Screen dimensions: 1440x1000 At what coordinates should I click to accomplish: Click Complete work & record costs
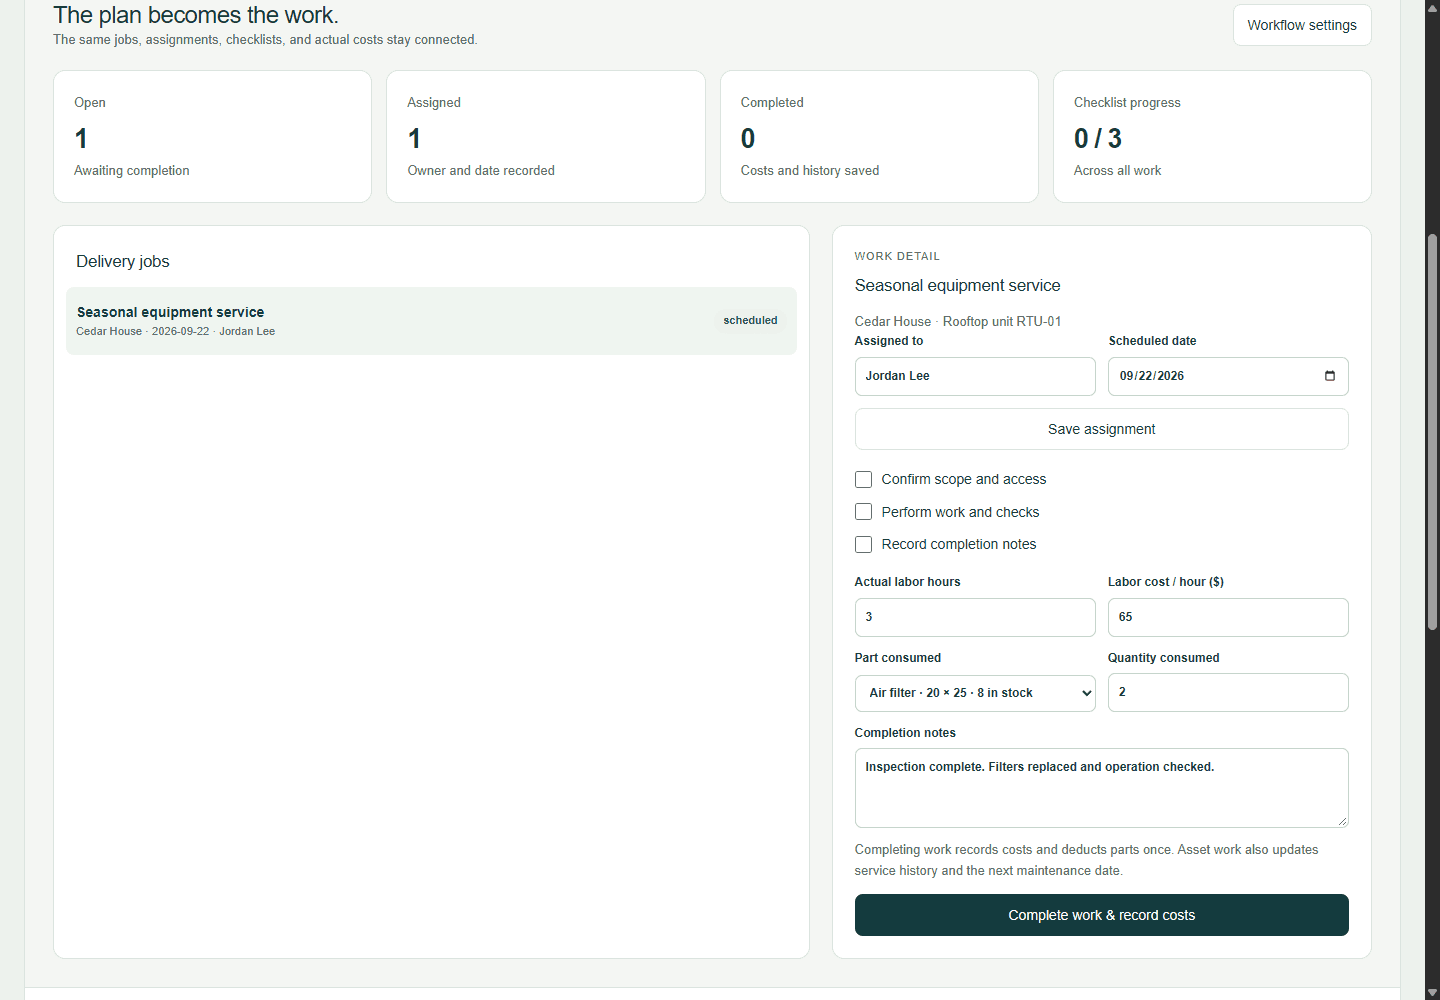point(1101,915)
